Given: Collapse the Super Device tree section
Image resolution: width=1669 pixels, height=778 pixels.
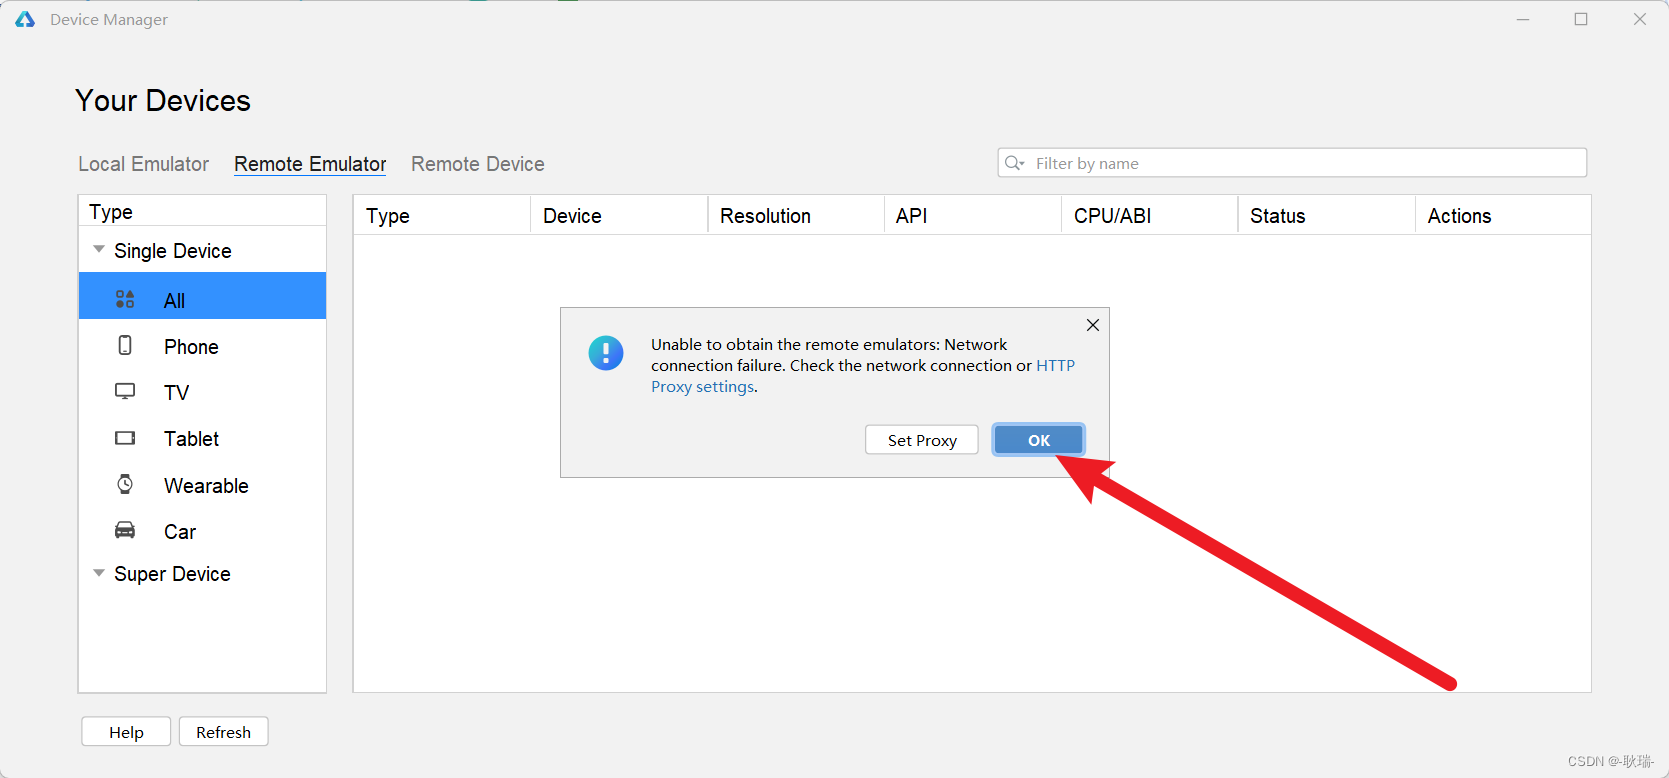Looking at the screenshot, I should [99, 573].
